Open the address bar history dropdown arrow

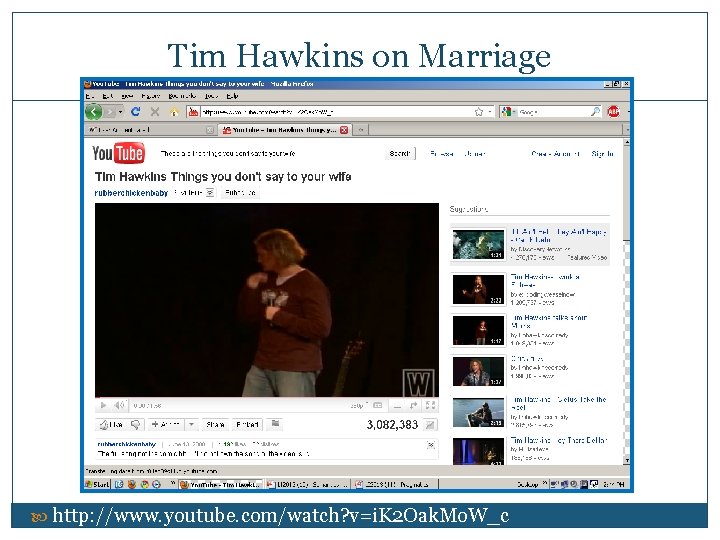pos(490,112)
